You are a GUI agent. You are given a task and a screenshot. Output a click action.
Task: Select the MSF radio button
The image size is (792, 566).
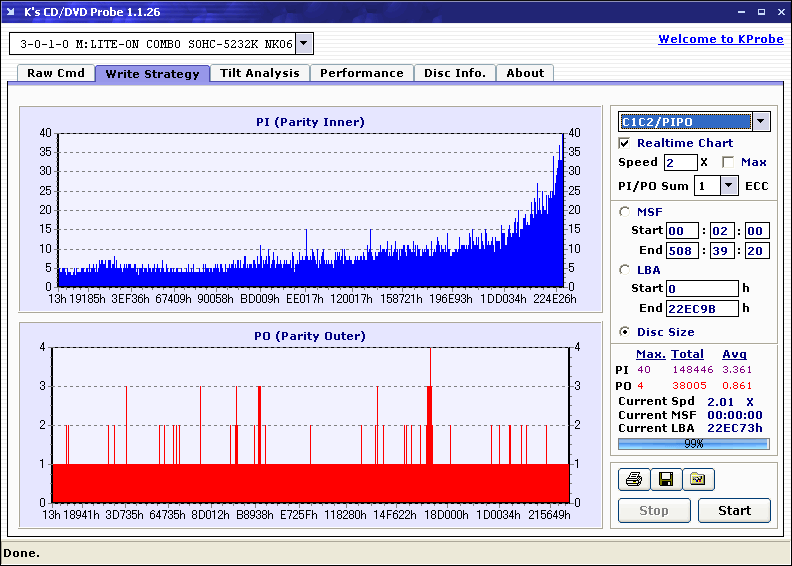625,211
